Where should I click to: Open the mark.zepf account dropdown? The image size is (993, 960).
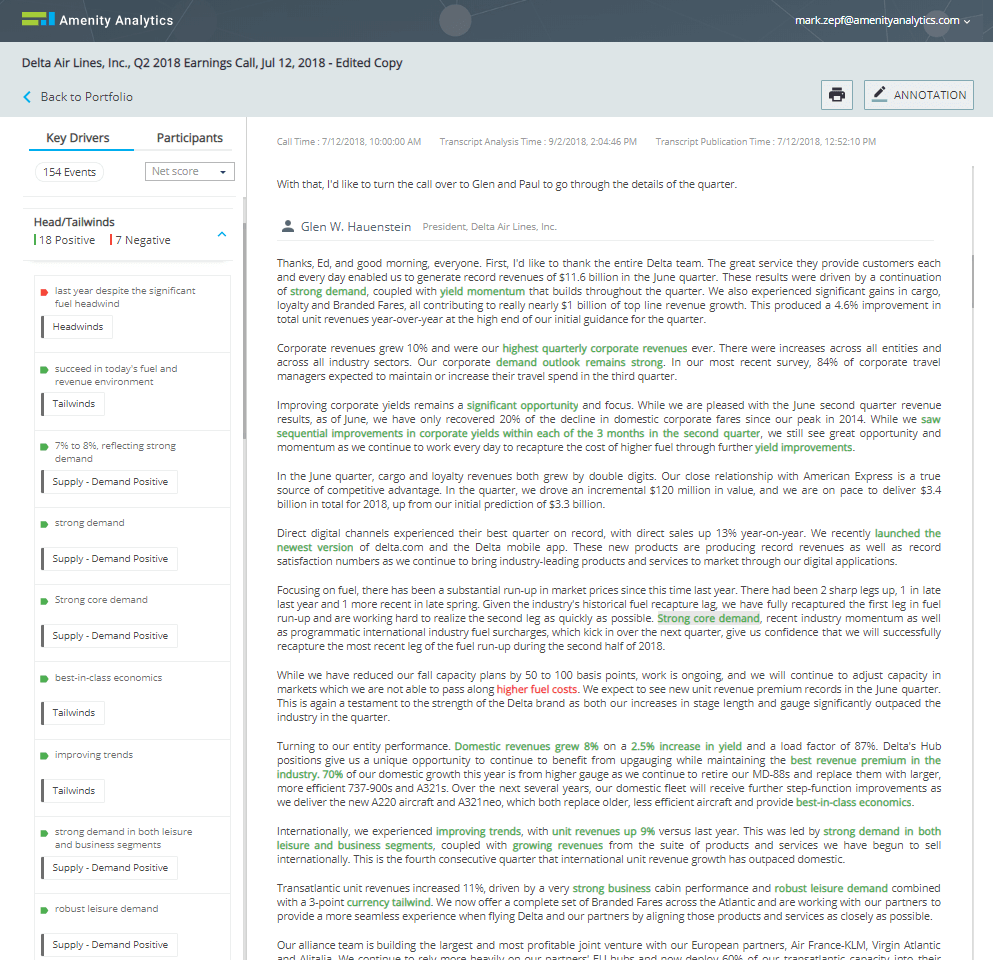tap(882, 20)
